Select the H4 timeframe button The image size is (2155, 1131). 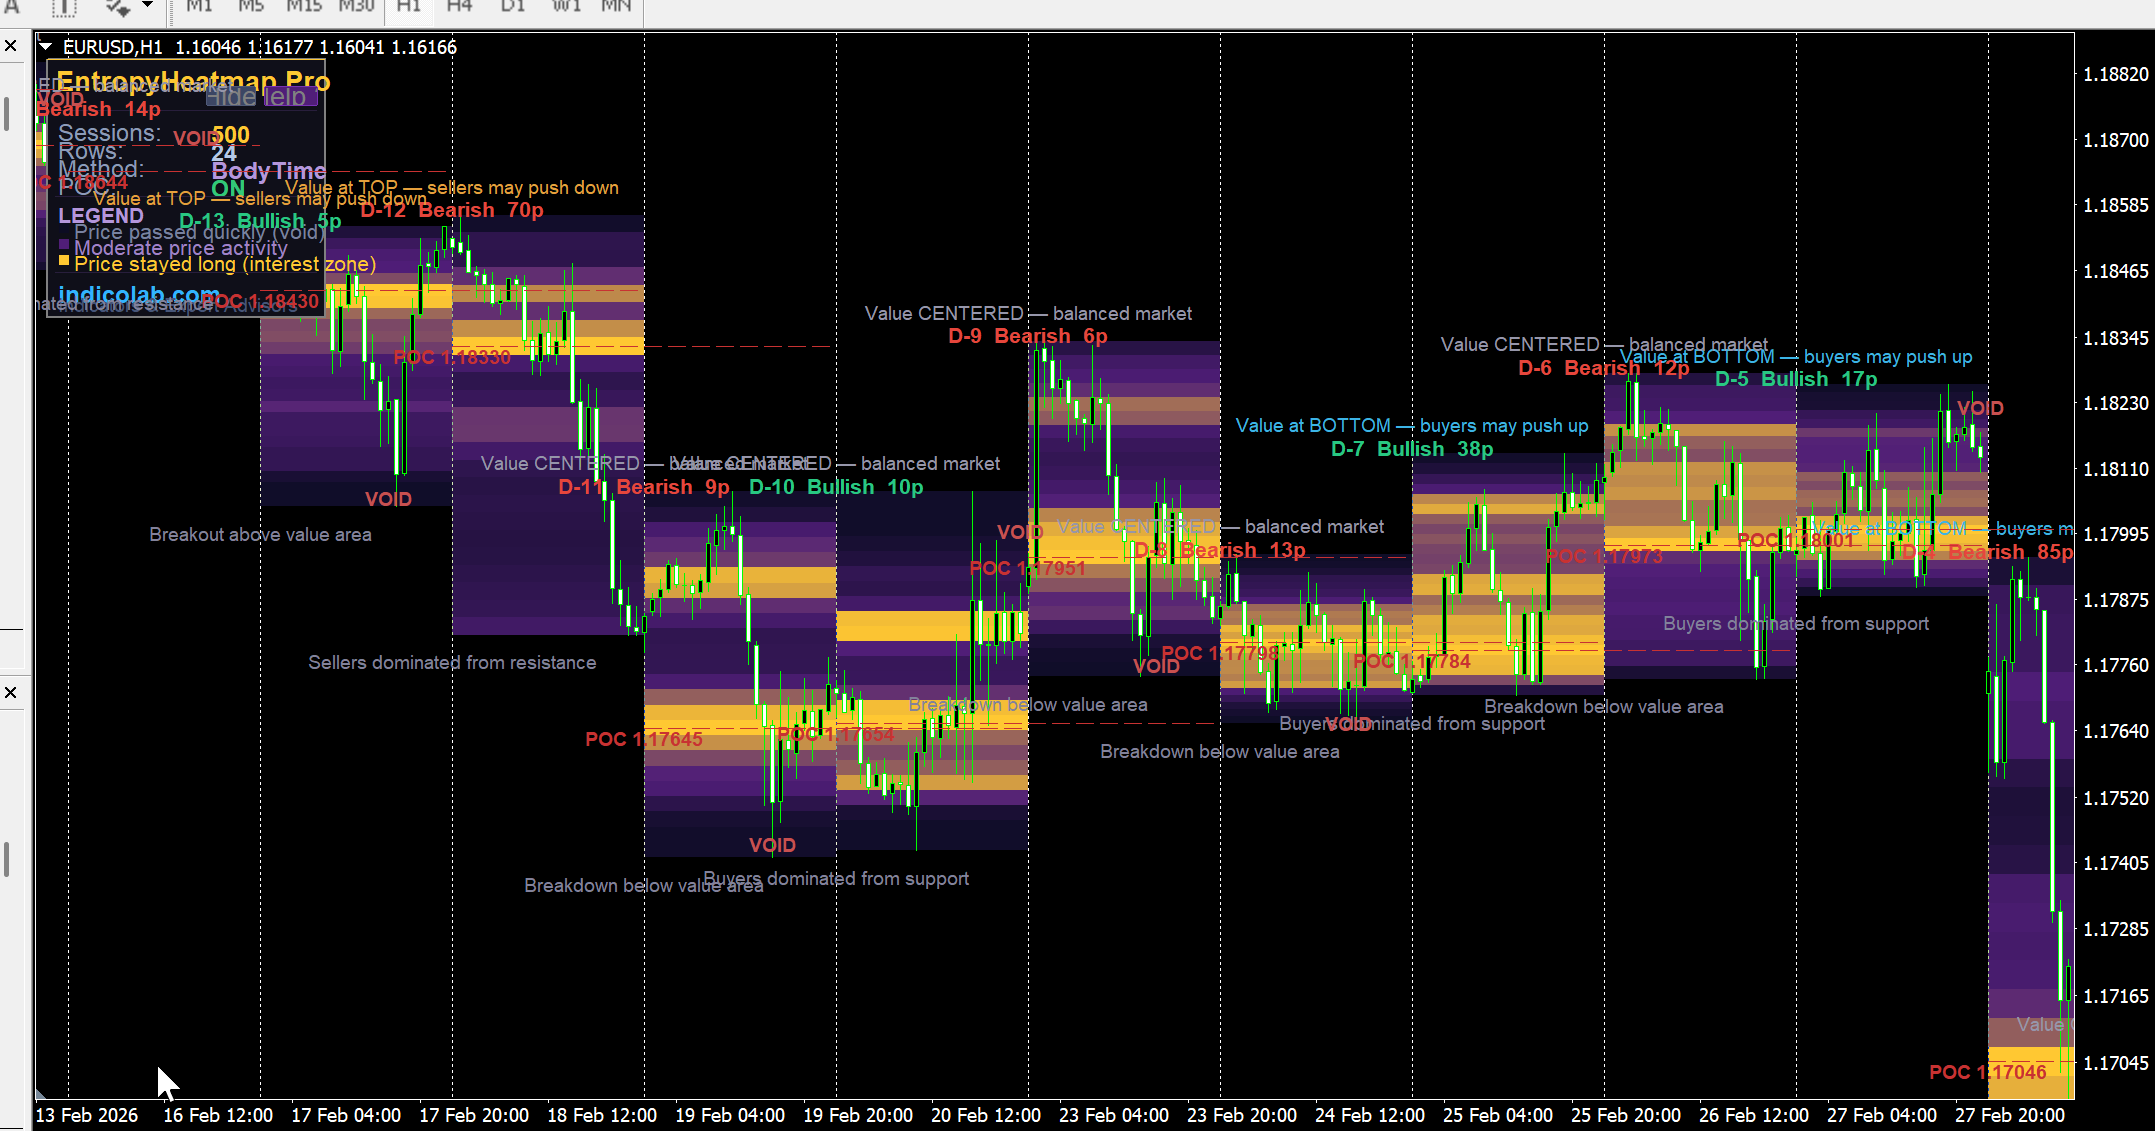click(459, 6)
